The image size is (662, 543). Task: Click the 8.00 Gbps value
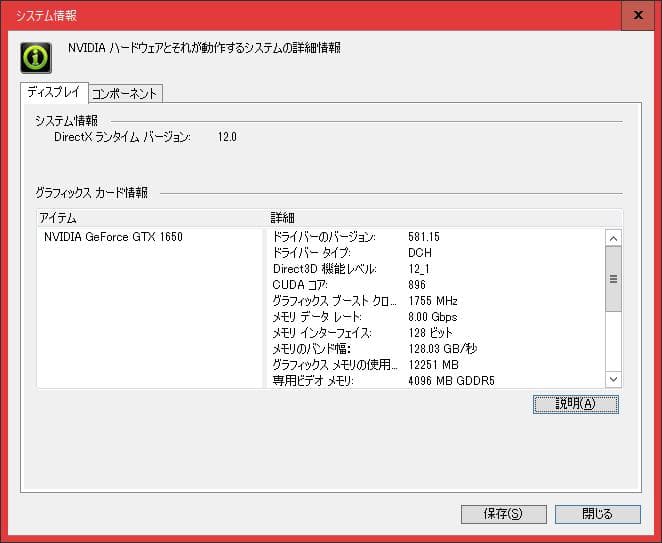433,317
